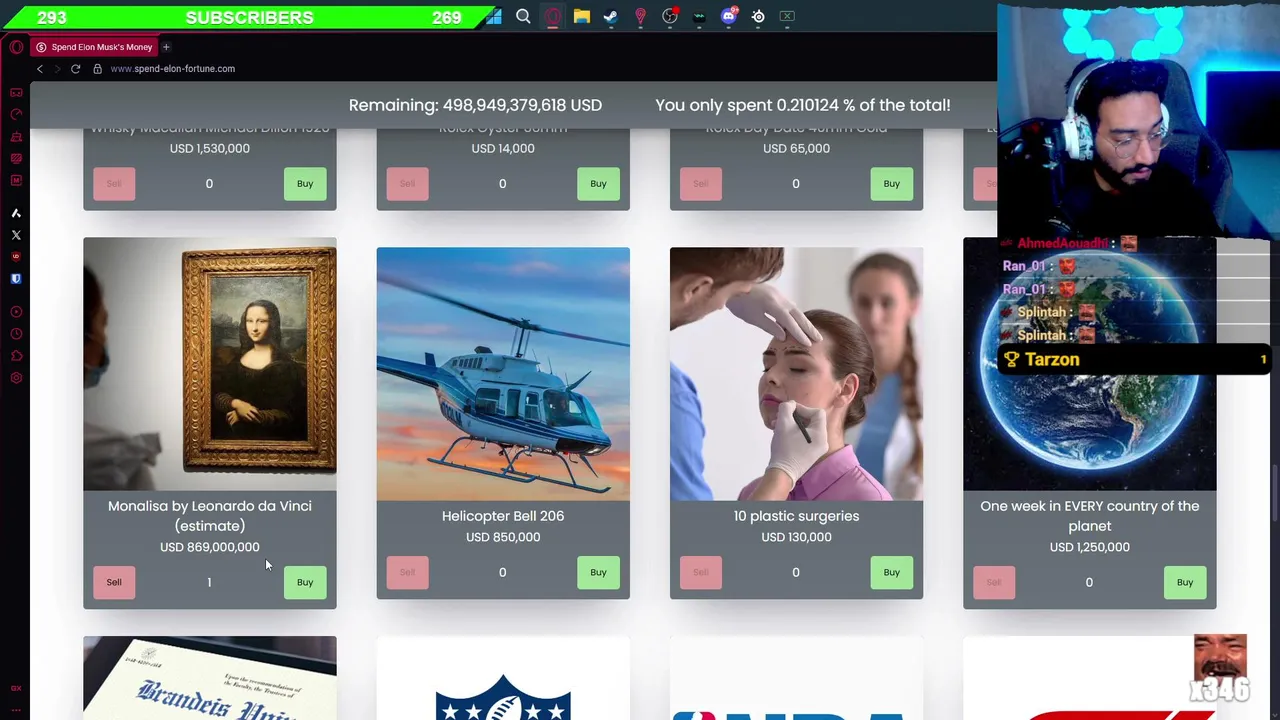Viewport: 1280px width, 720px height.
Task: Select the Spend Elon Musk's Money tab
Action: [95, 47]
